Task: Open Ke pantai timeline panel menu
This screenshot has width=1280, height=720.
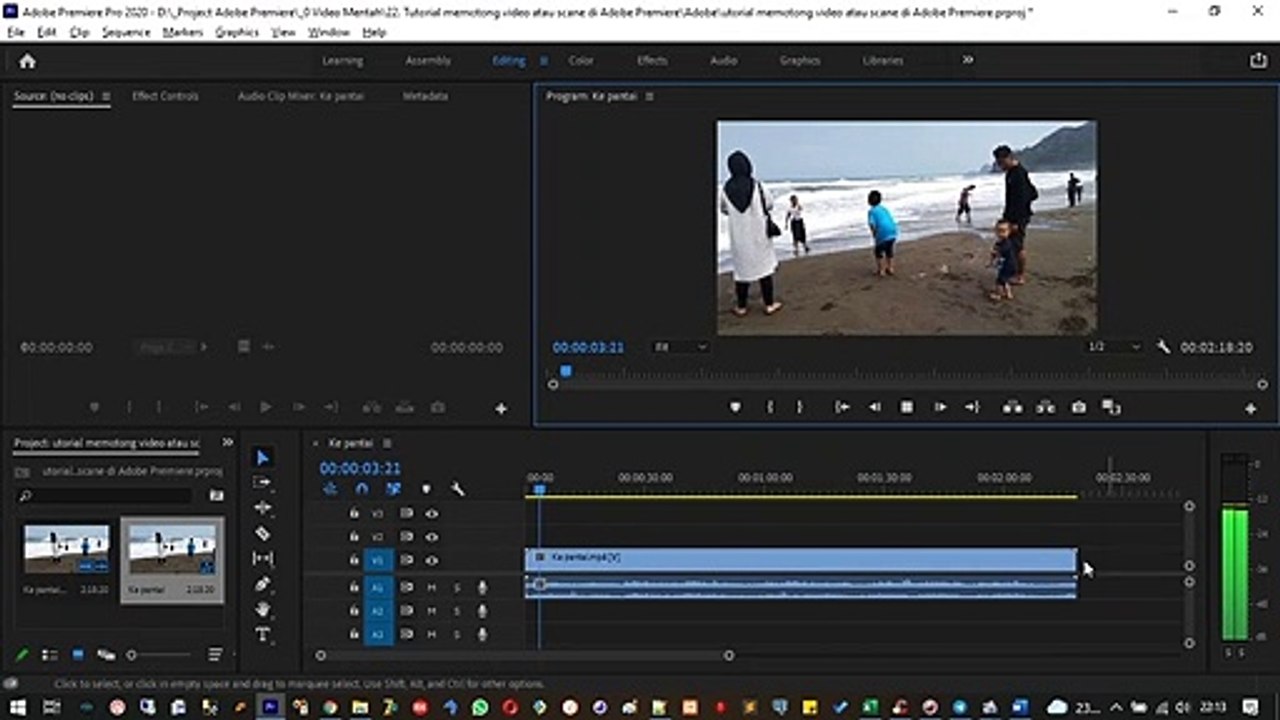Action: [387, 443]
